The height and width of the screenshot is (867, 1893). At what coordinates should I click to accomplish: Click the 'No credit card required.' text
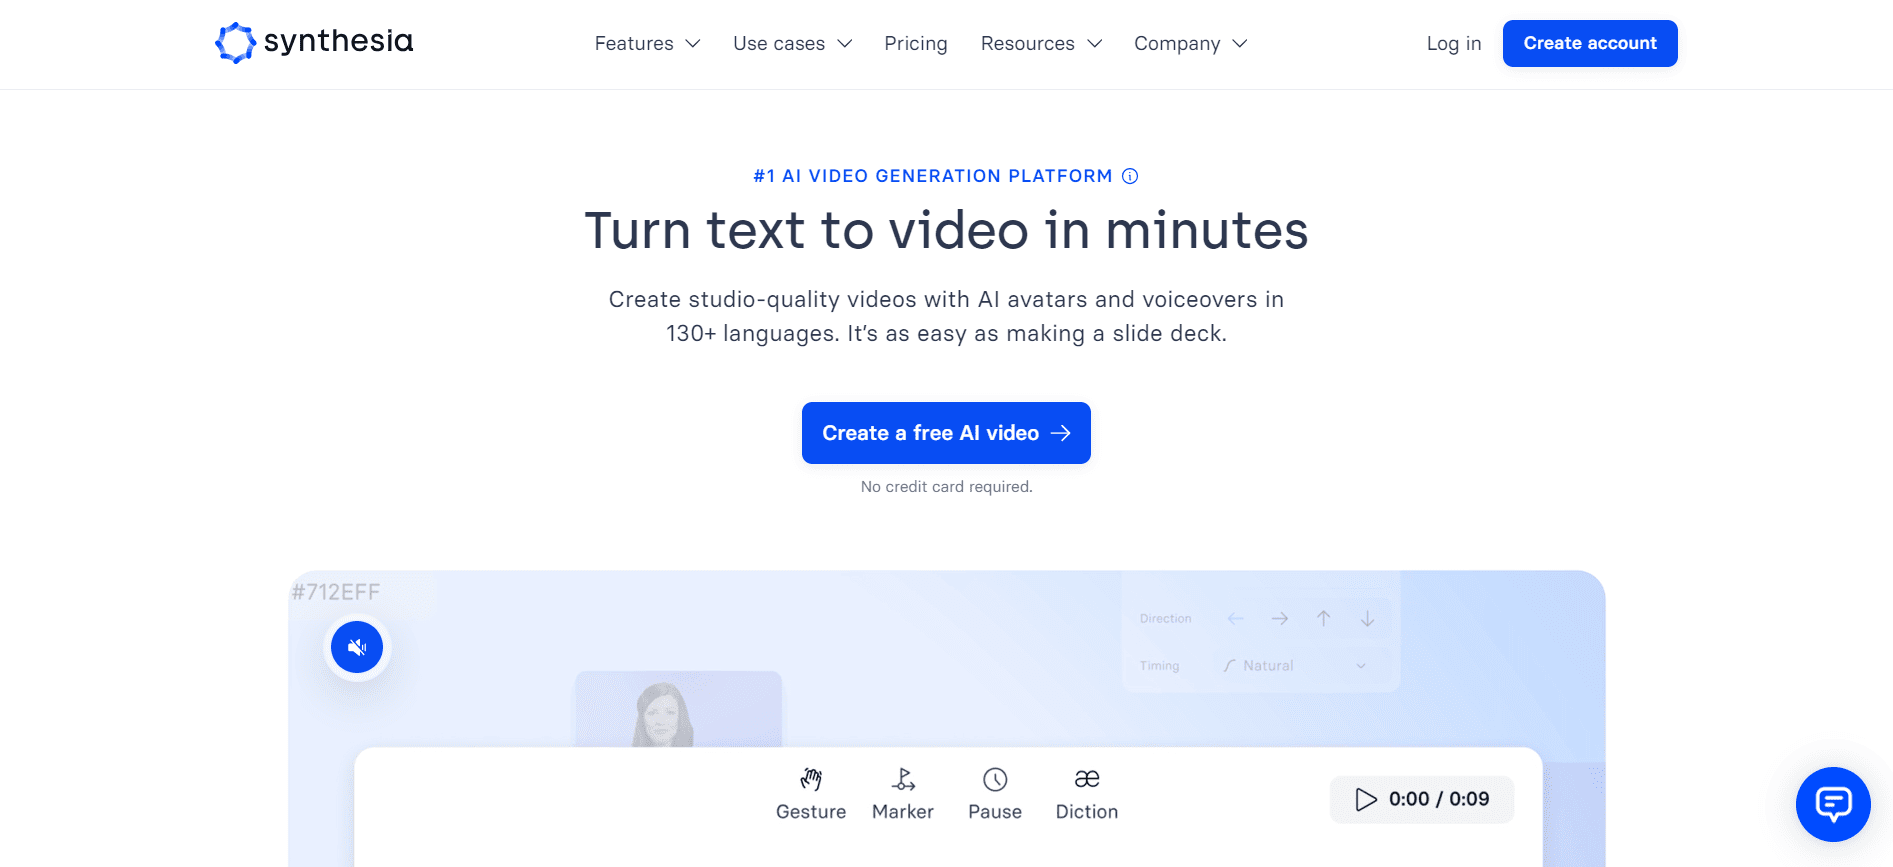[x=946, y=487]
